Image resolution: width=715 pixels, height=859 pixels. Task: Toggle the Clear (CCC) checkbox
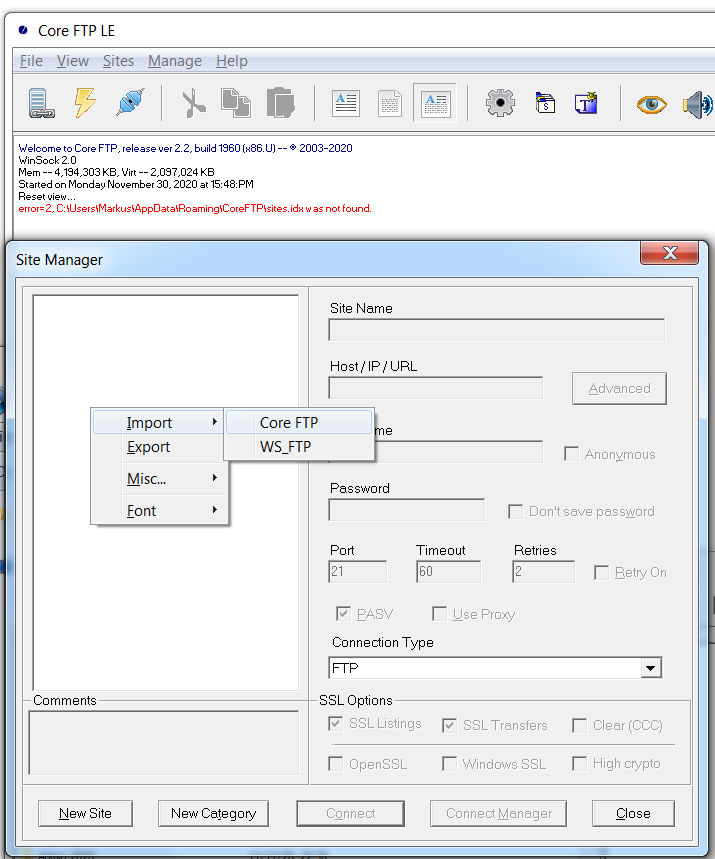579,725
